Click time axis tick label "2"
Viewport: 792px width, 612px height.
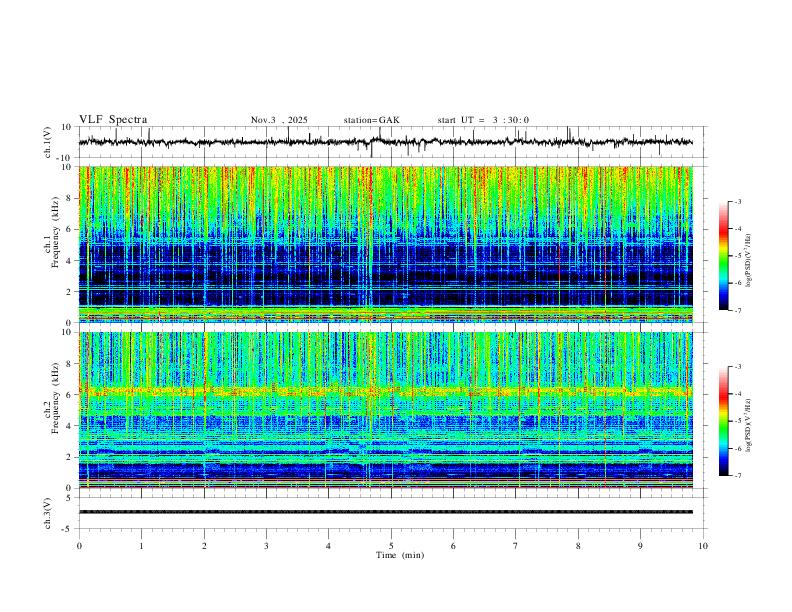[204, 546]
